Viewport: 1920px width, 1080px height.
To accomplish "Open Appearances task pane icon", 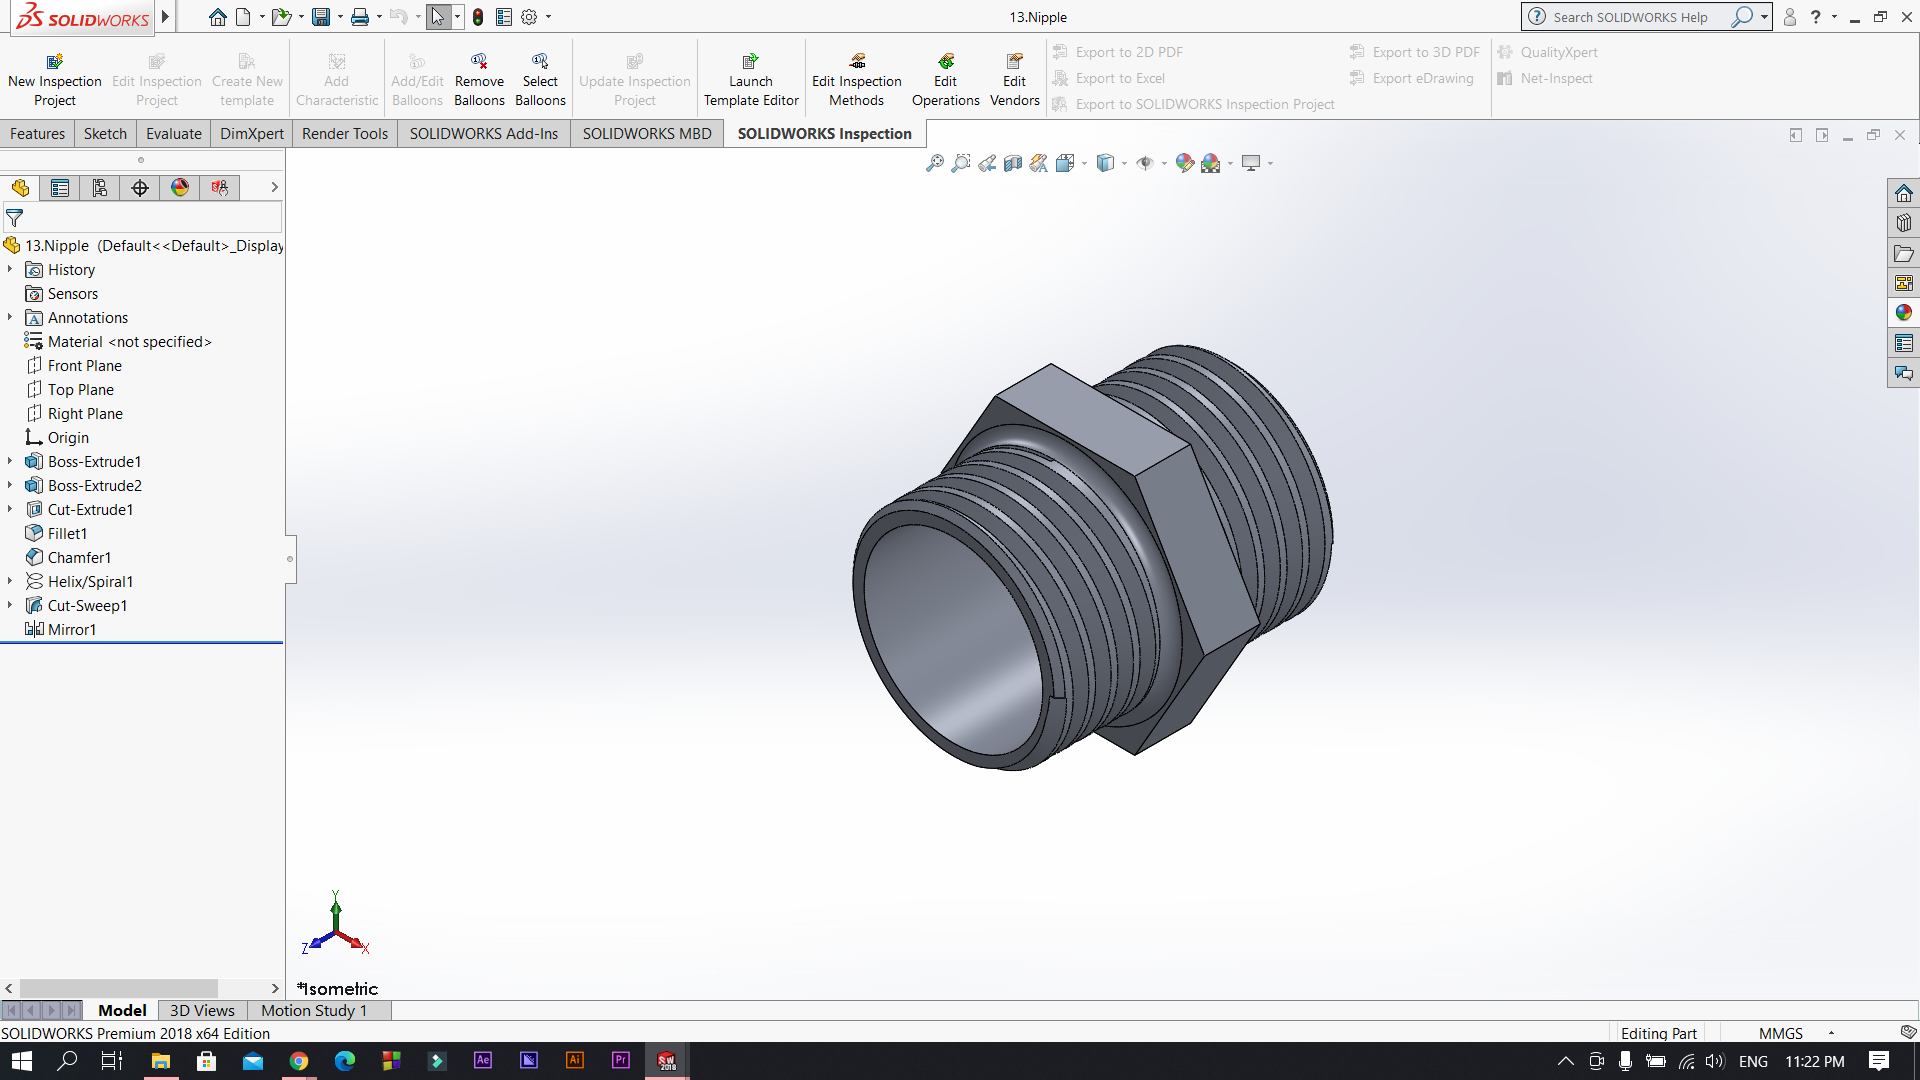I will pyautogui.click(x=1903, y=313).
